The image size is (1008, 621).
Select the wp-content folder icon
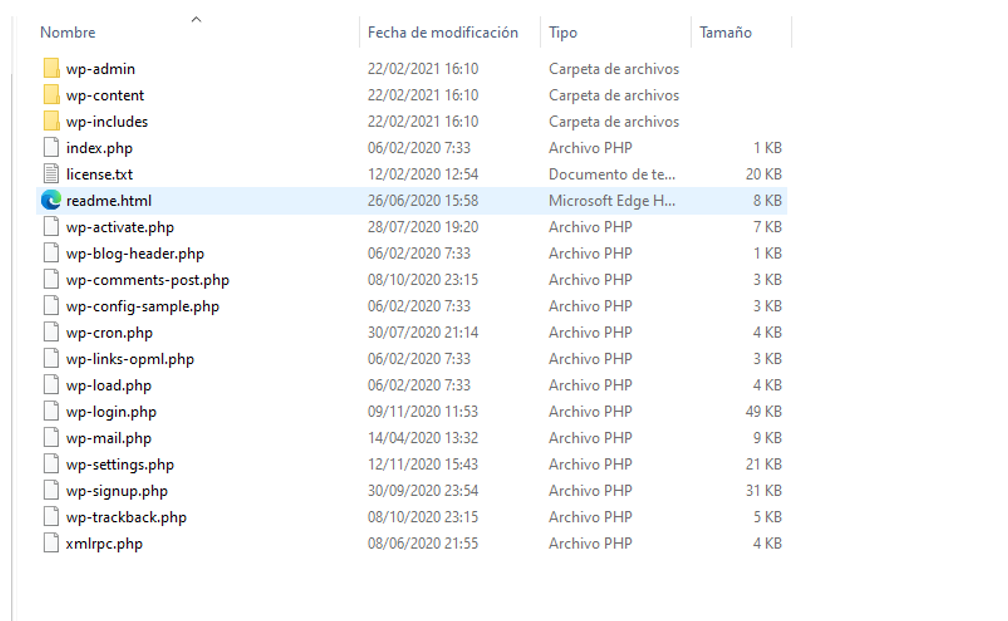[51, 95]
